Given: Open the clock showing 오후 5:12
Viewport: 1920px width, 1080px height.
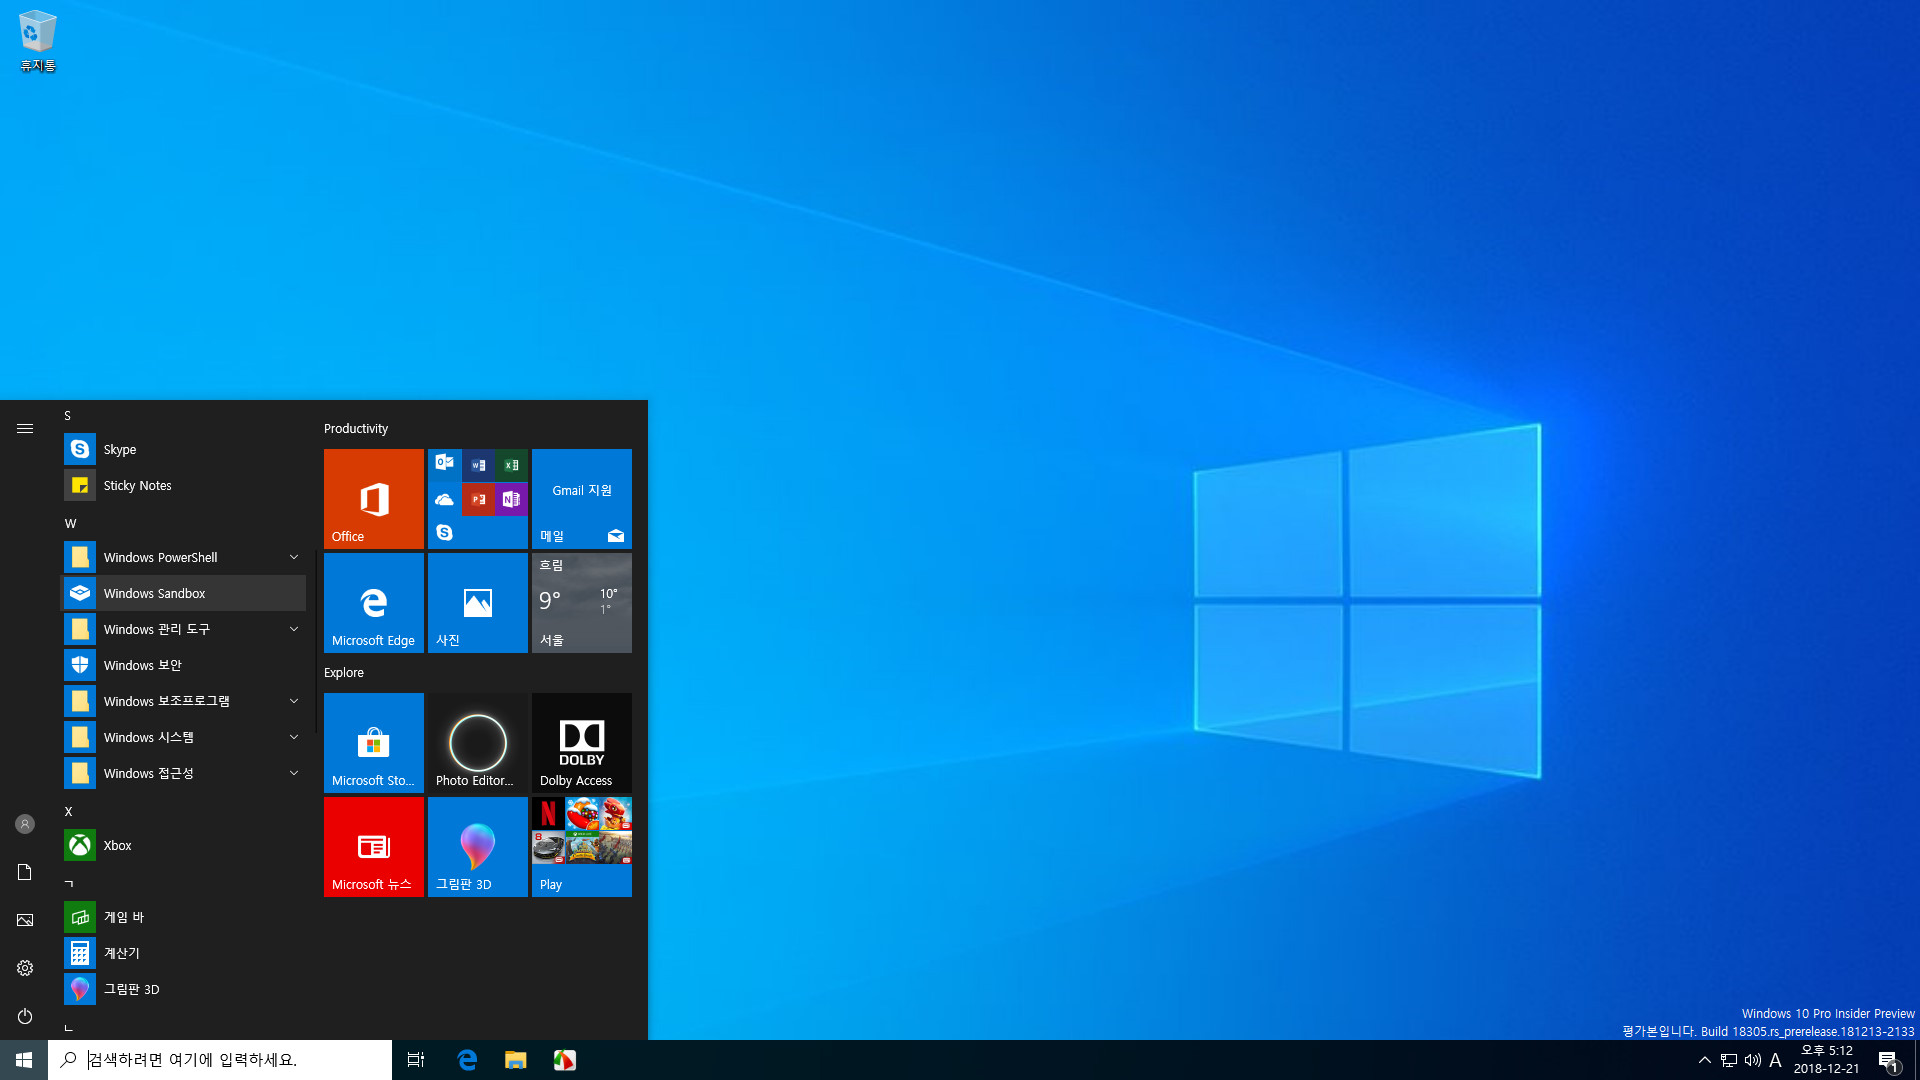Looking at the screenshot, I should [x=1827, y=1060].
